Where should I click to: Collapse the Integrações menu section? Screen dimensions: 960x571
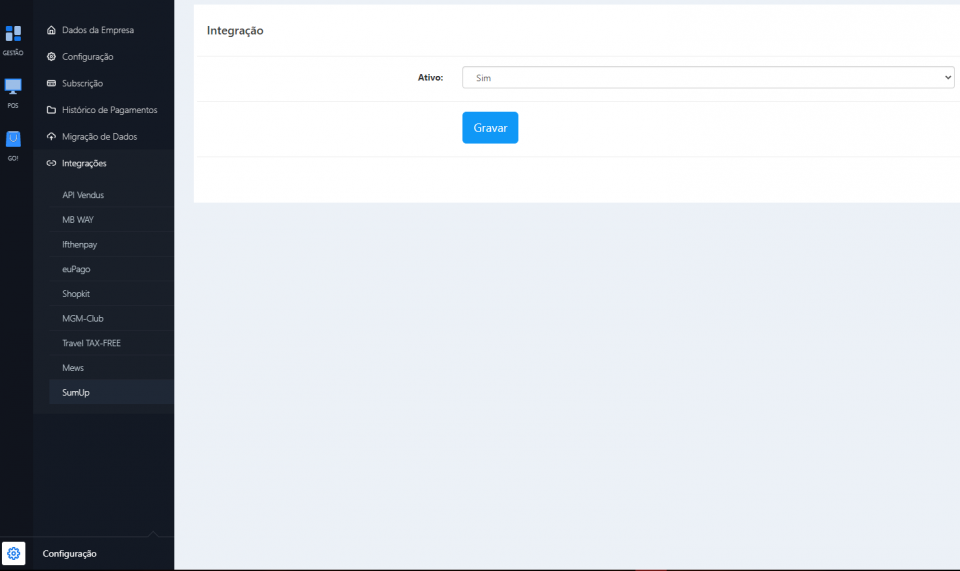click(84, 163)
